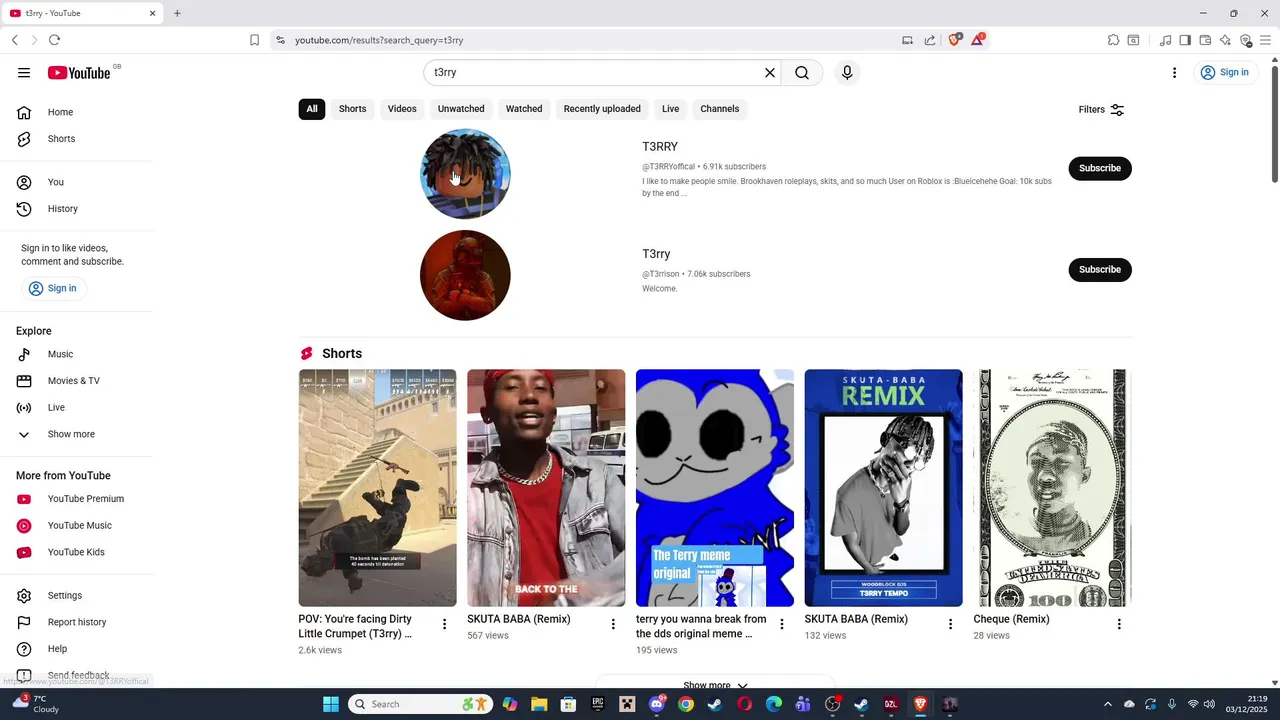This screenshot has height=720, width=1280.
Task: Expand Show more below the Shorts row
Action: [715, 685]
